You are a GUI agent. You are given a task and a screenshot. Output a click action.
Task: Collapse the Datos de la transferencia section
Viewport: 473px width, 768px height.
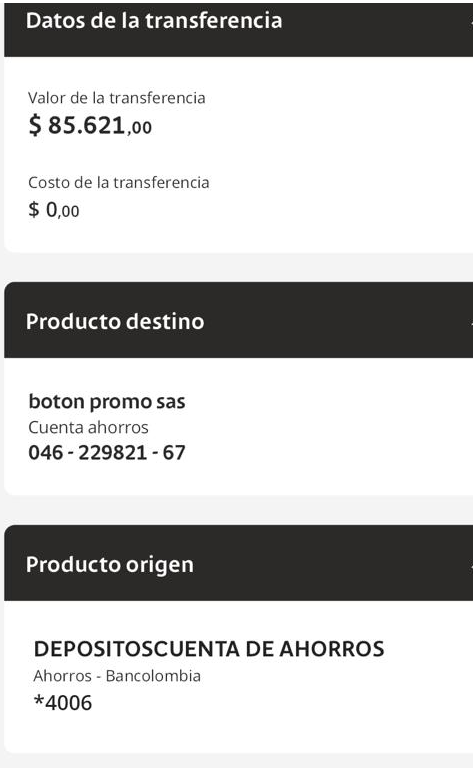(238, 29)
